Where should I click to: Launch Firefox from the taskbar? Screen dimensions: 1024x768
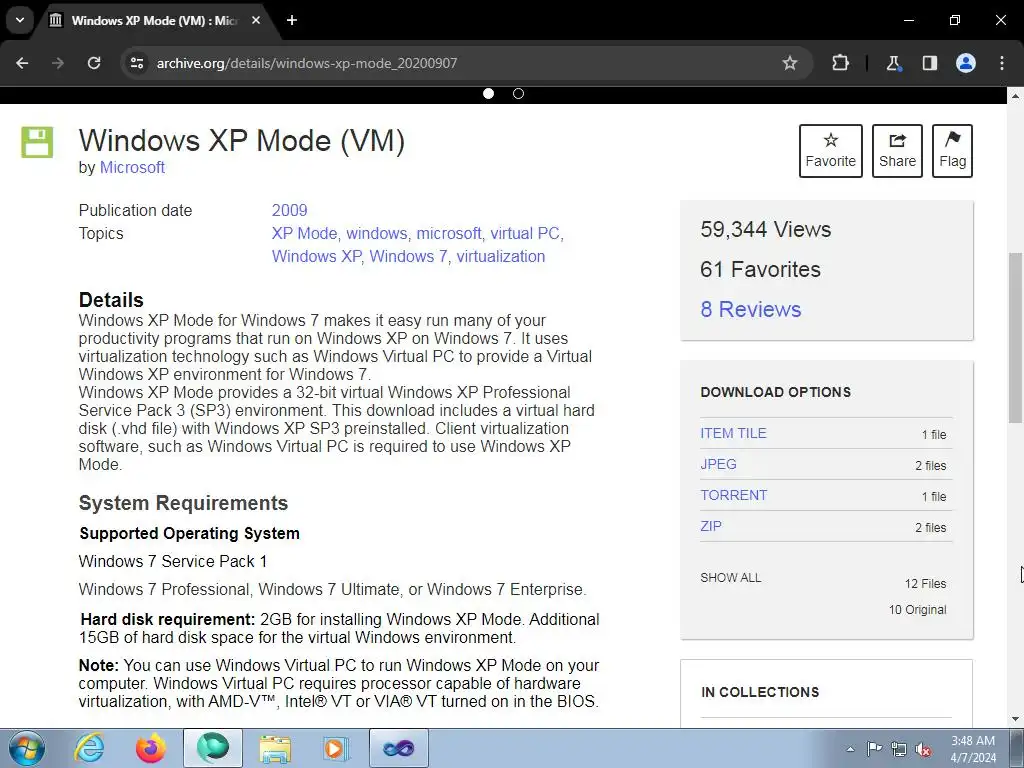point(150,748)
